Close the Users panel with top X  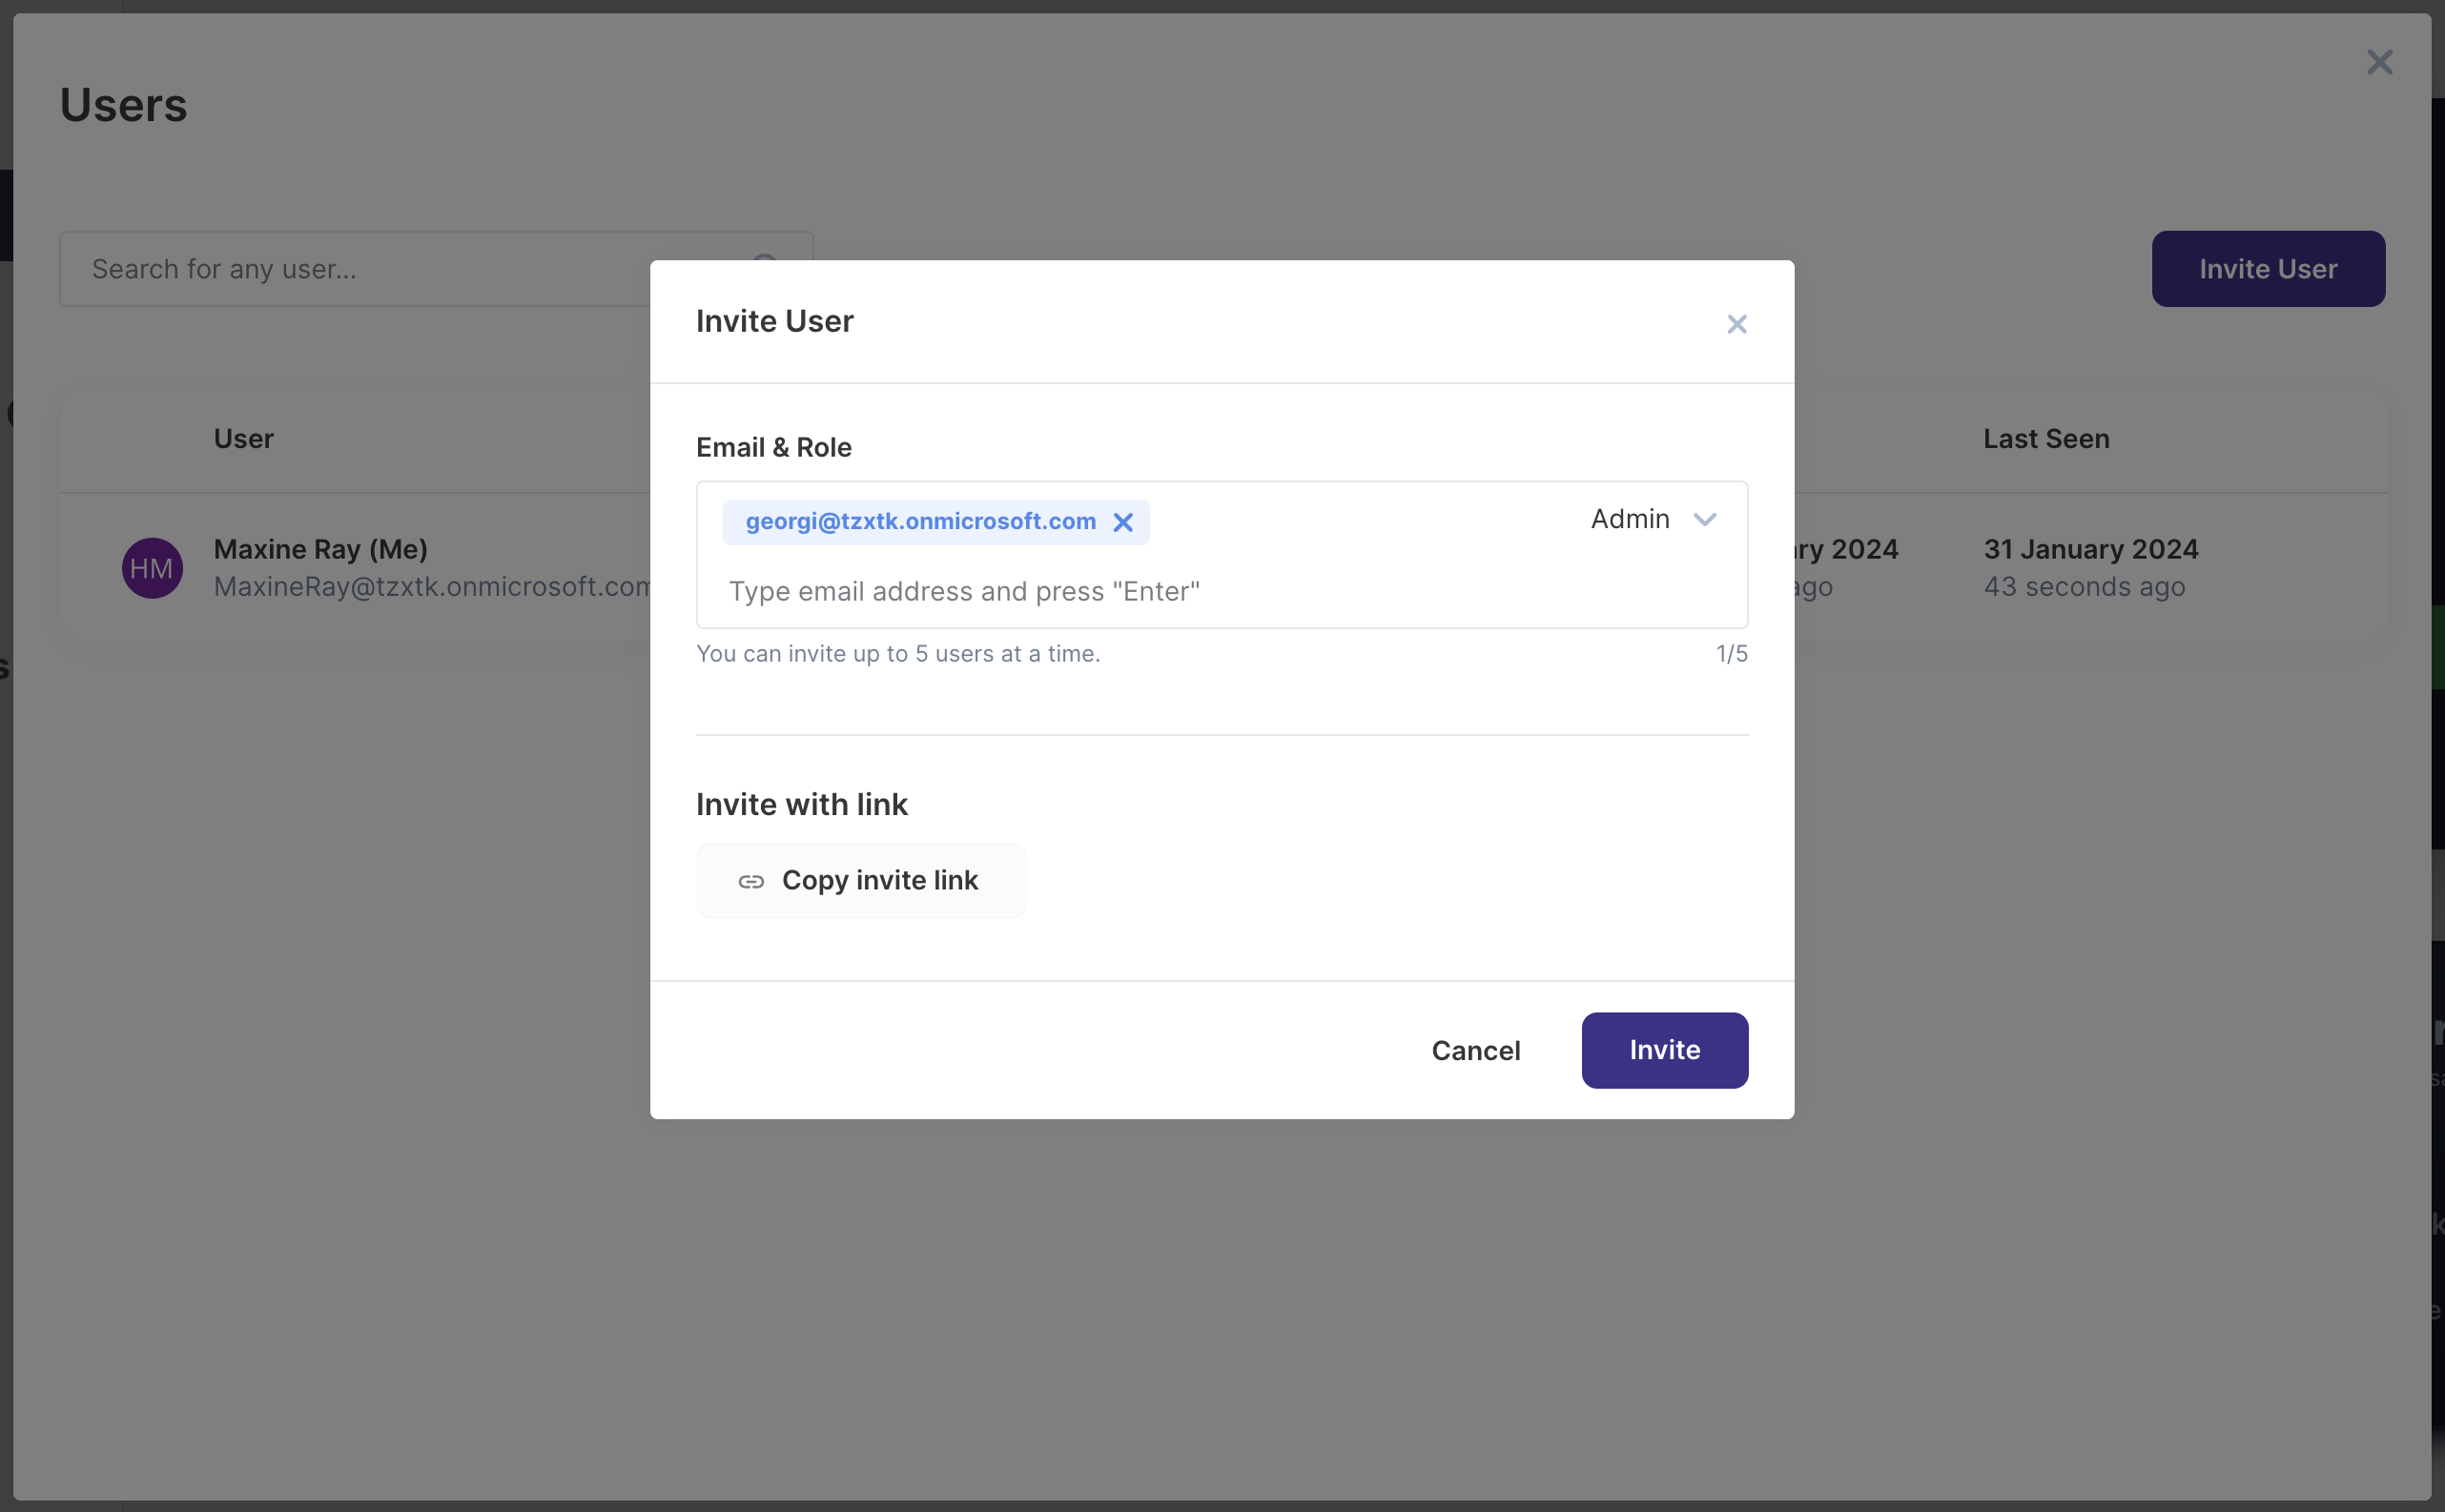tap(2379, 62)
